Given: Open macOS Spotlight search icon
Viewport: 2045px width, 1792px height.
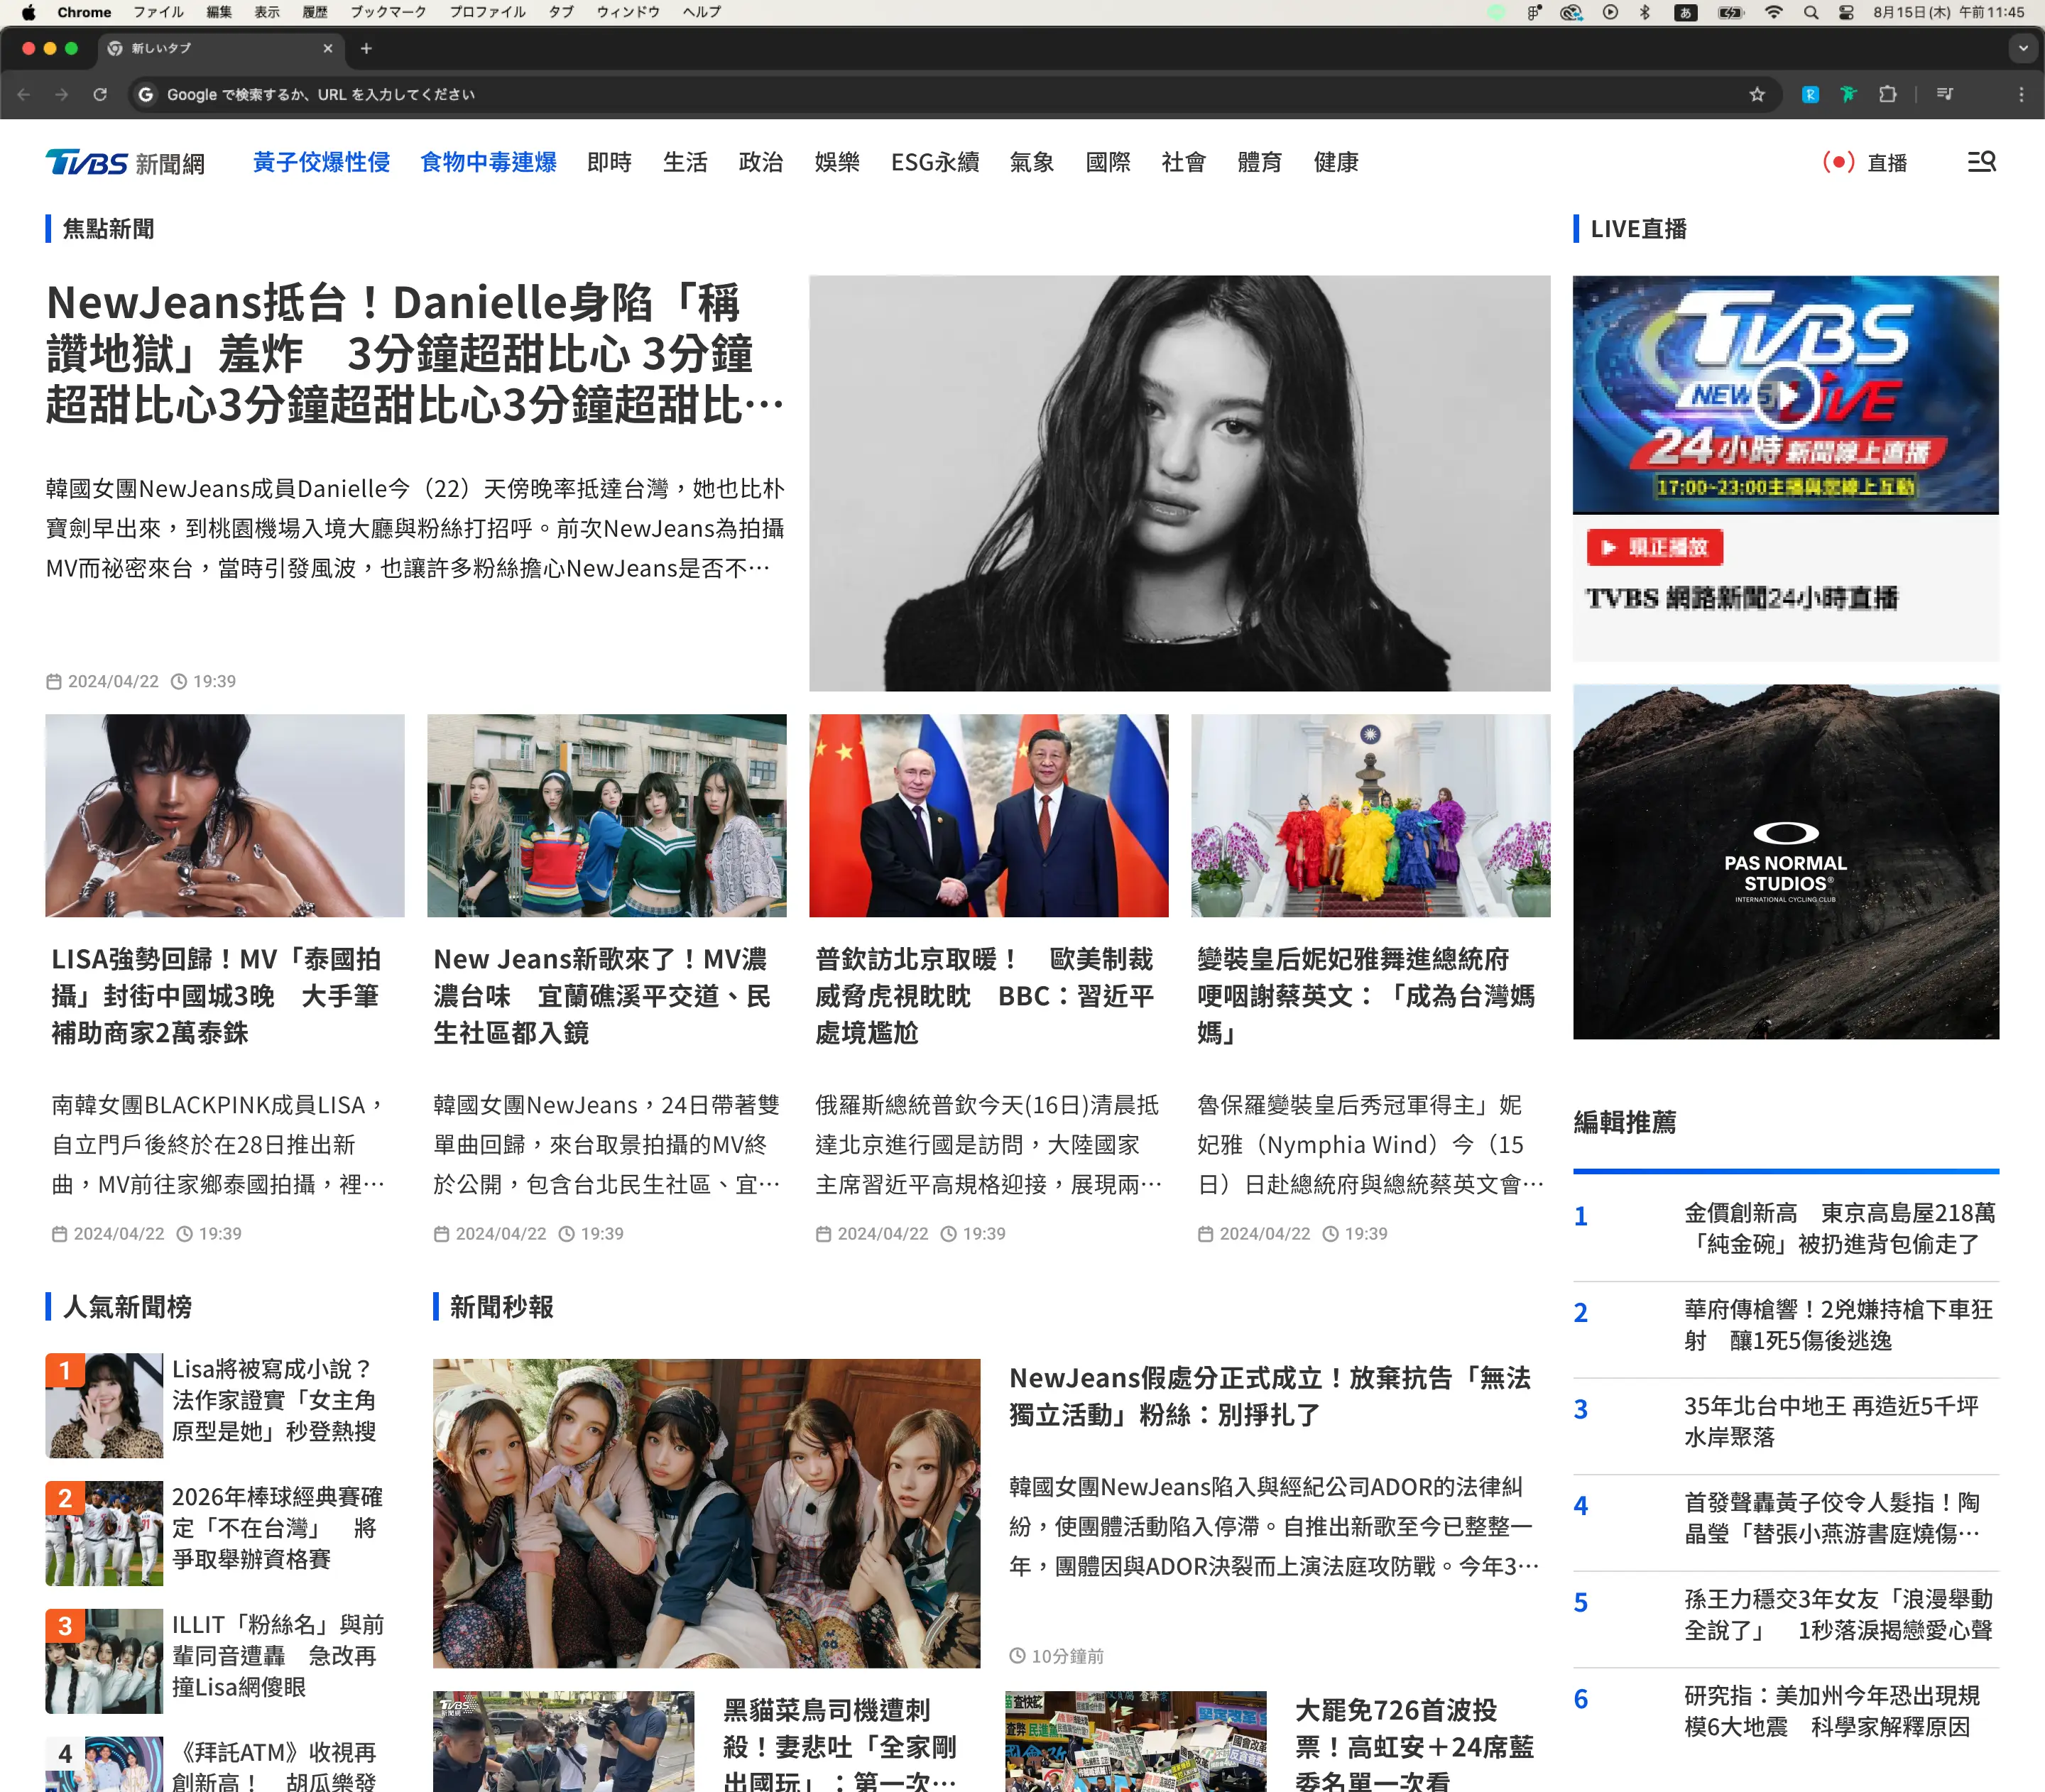Looking at the screenshot, I should (x=1811, y=12).
